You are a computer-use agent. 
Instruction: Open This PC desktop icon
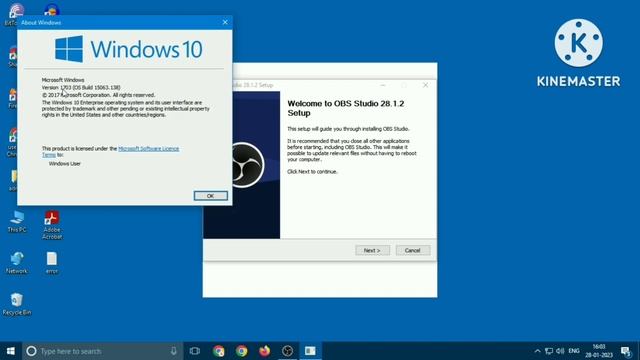tap(17, 222)
